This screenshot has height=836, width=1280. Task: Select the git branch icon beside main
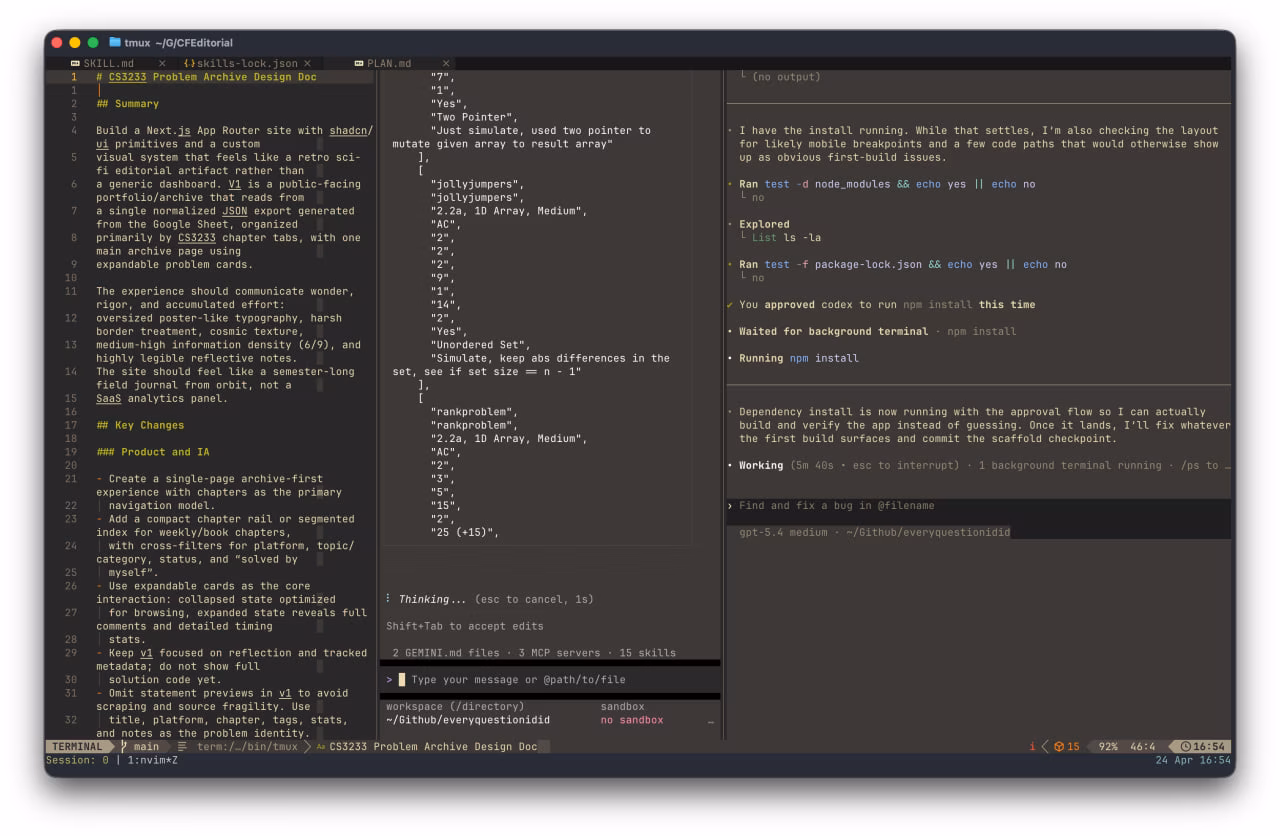tap(124, 746)
